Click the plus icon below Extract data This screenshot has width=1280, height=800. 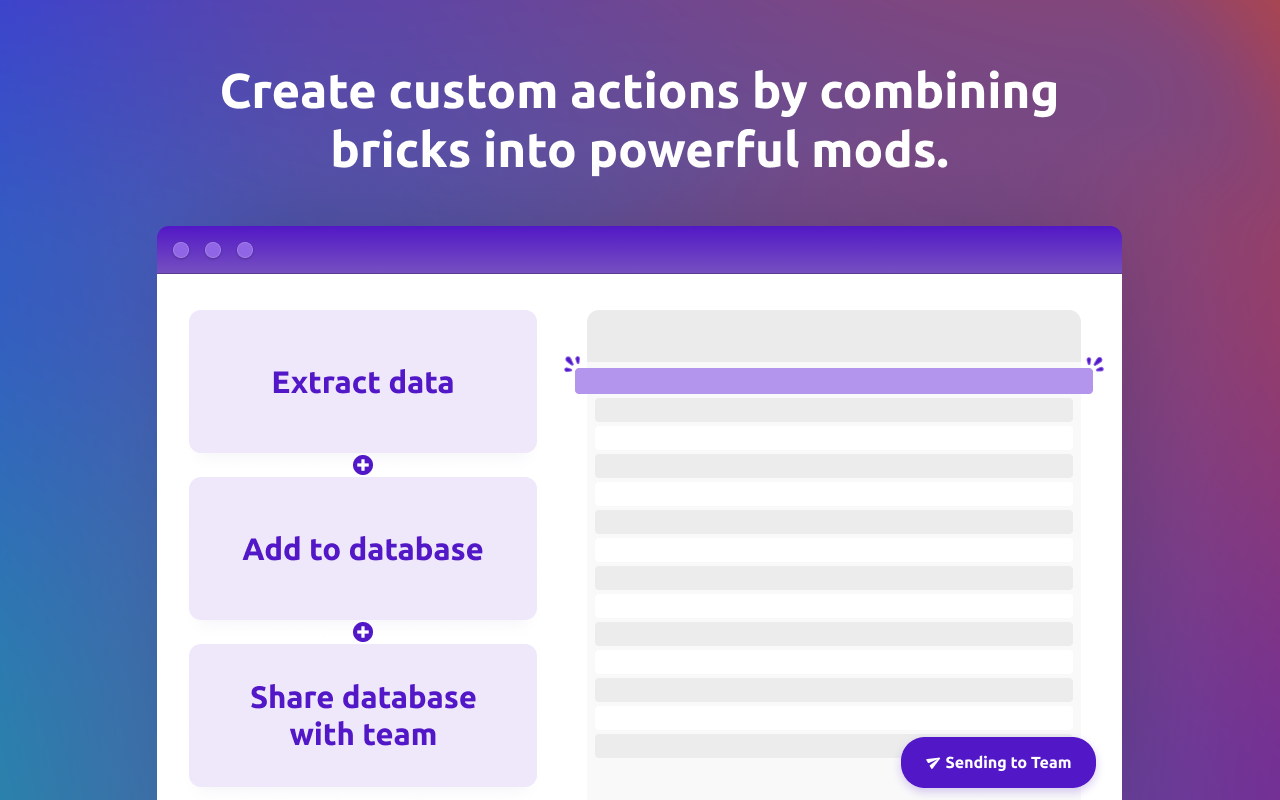coord(363,465)
